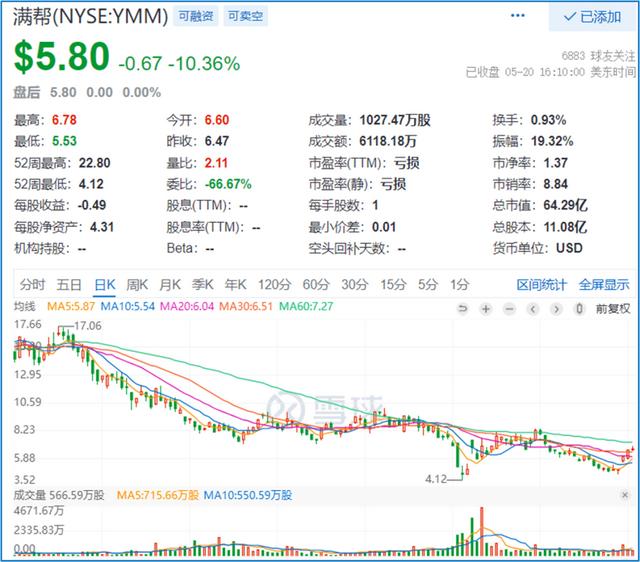Click the 振幅 value 19.32%
This screenshot has height=562, width=640.
pos(552,141)
